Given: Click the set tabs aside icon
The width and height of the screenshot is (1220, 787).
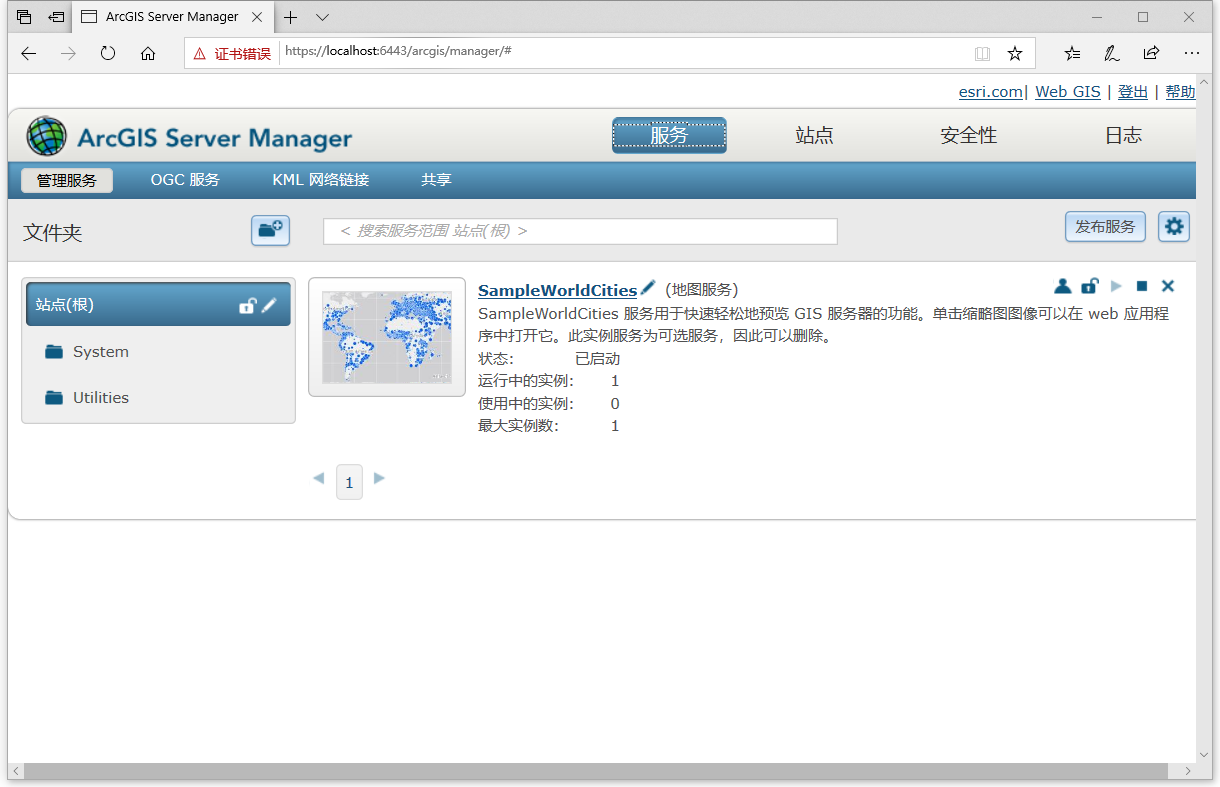Looking at the screenshot, I should pos(57,17).
